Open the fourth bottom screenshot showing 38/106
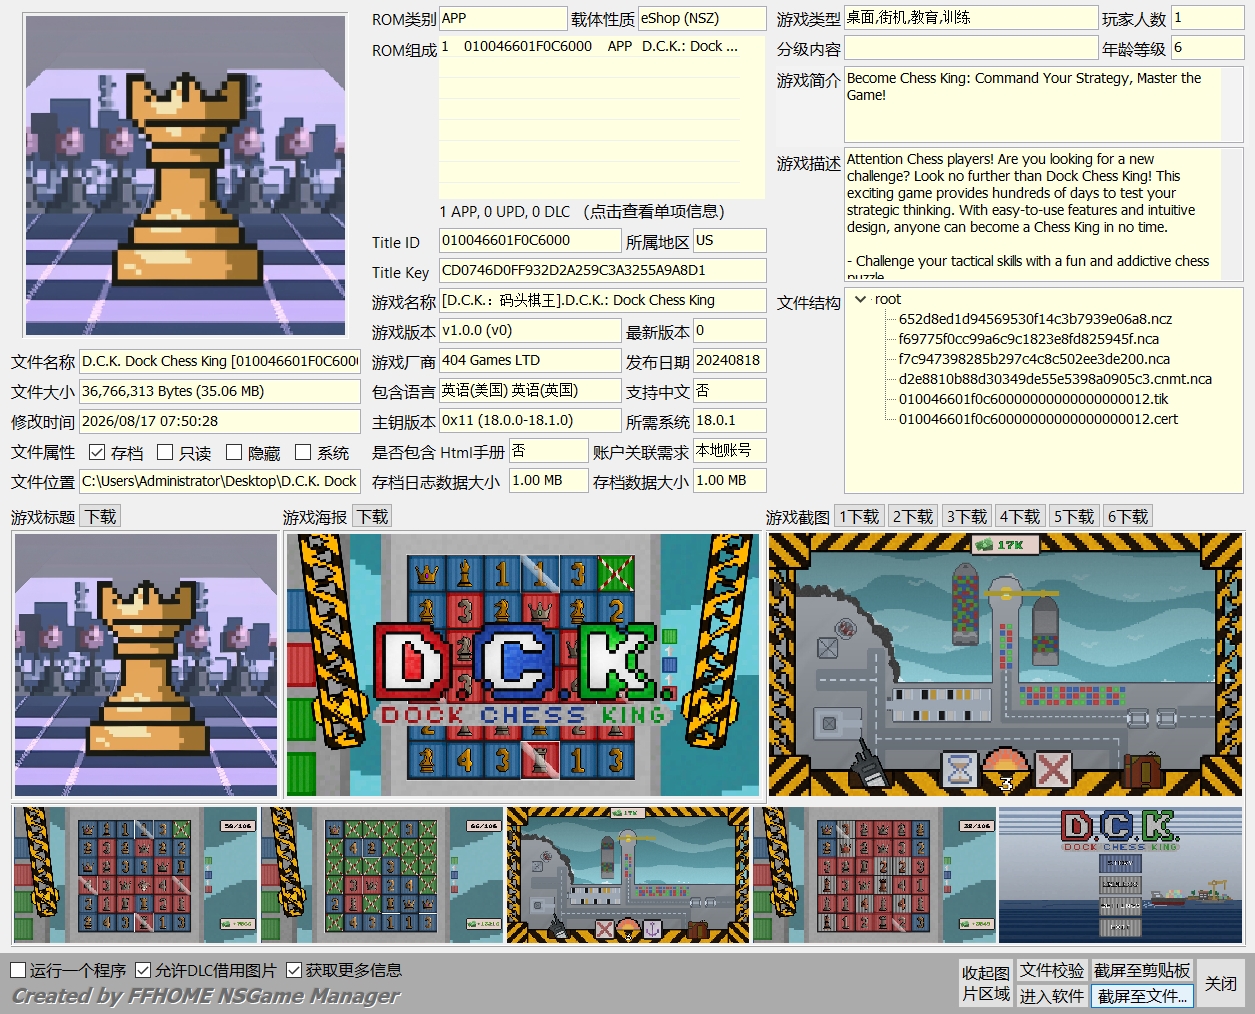Image resolution: width=1255 pixels, height=1014 pixels. click(874, 875)
